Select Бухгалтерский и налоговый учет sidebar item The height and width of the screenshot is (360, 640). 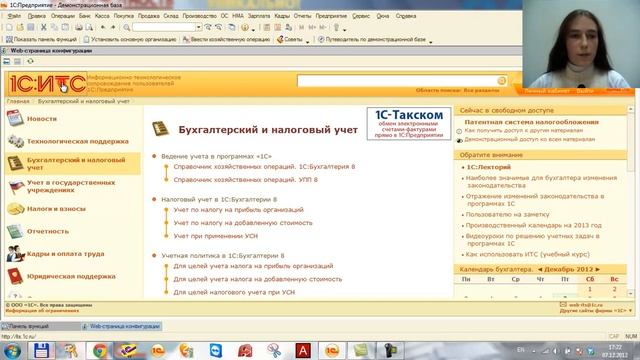tap(73, 164)
